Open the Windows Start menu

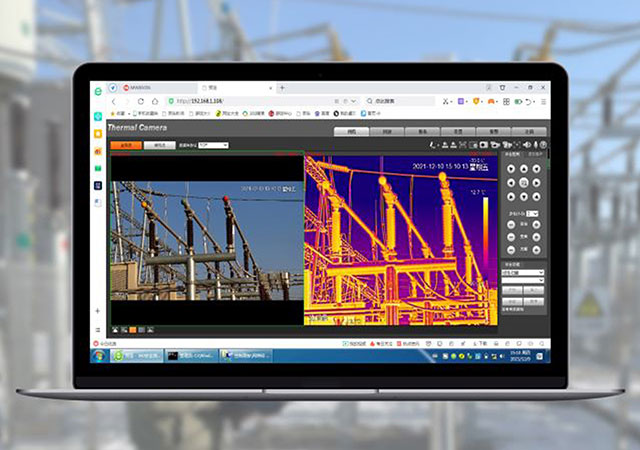coord(99,355)
